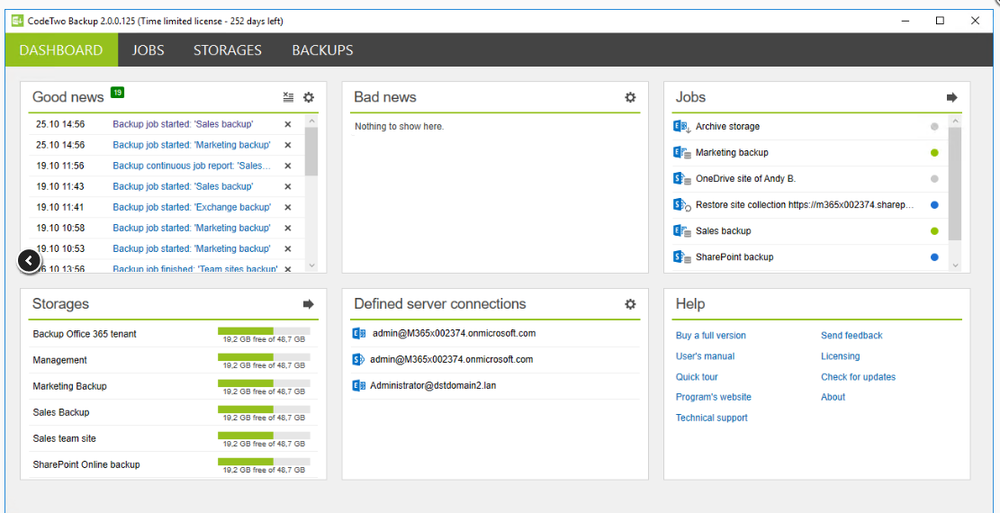The height and width of the screenshot is (513, 1000).
Task: Start the Quick tour link
Action: pos(696,376)
